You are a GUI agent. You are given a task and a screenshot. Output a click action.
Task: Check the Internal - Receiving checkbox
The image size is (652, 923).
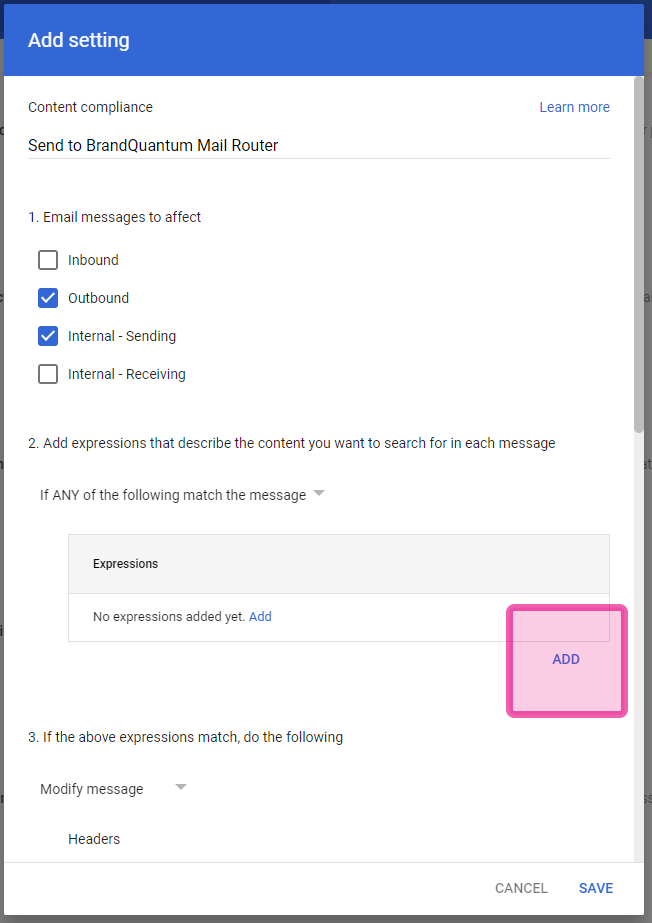coord(48,374)
